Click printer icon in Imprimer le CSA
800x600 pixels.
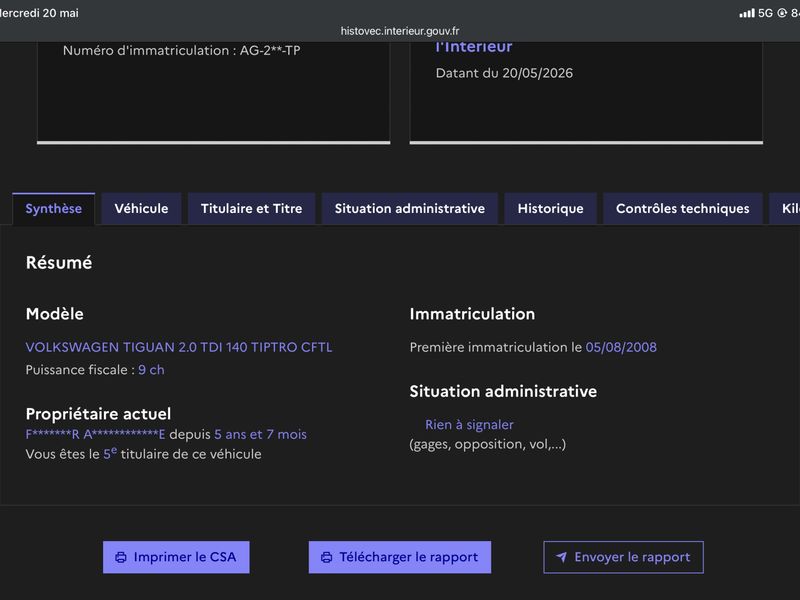tap(121, 557)
